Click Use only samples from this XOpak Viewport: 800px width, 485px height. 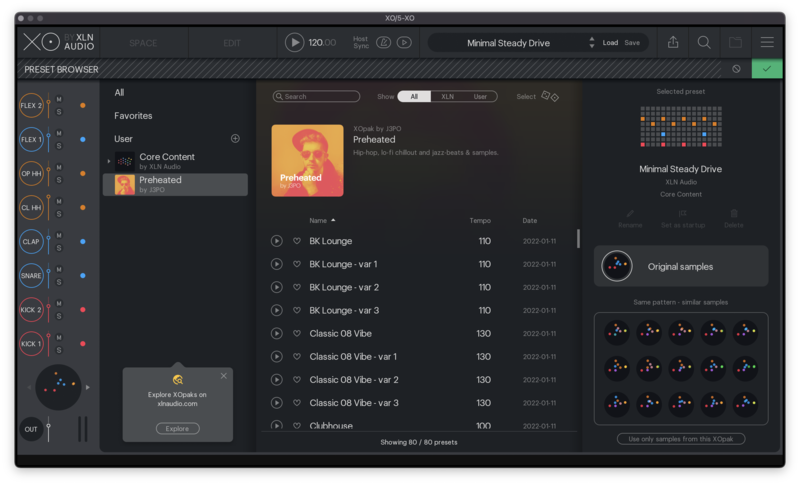coord(681,439)
